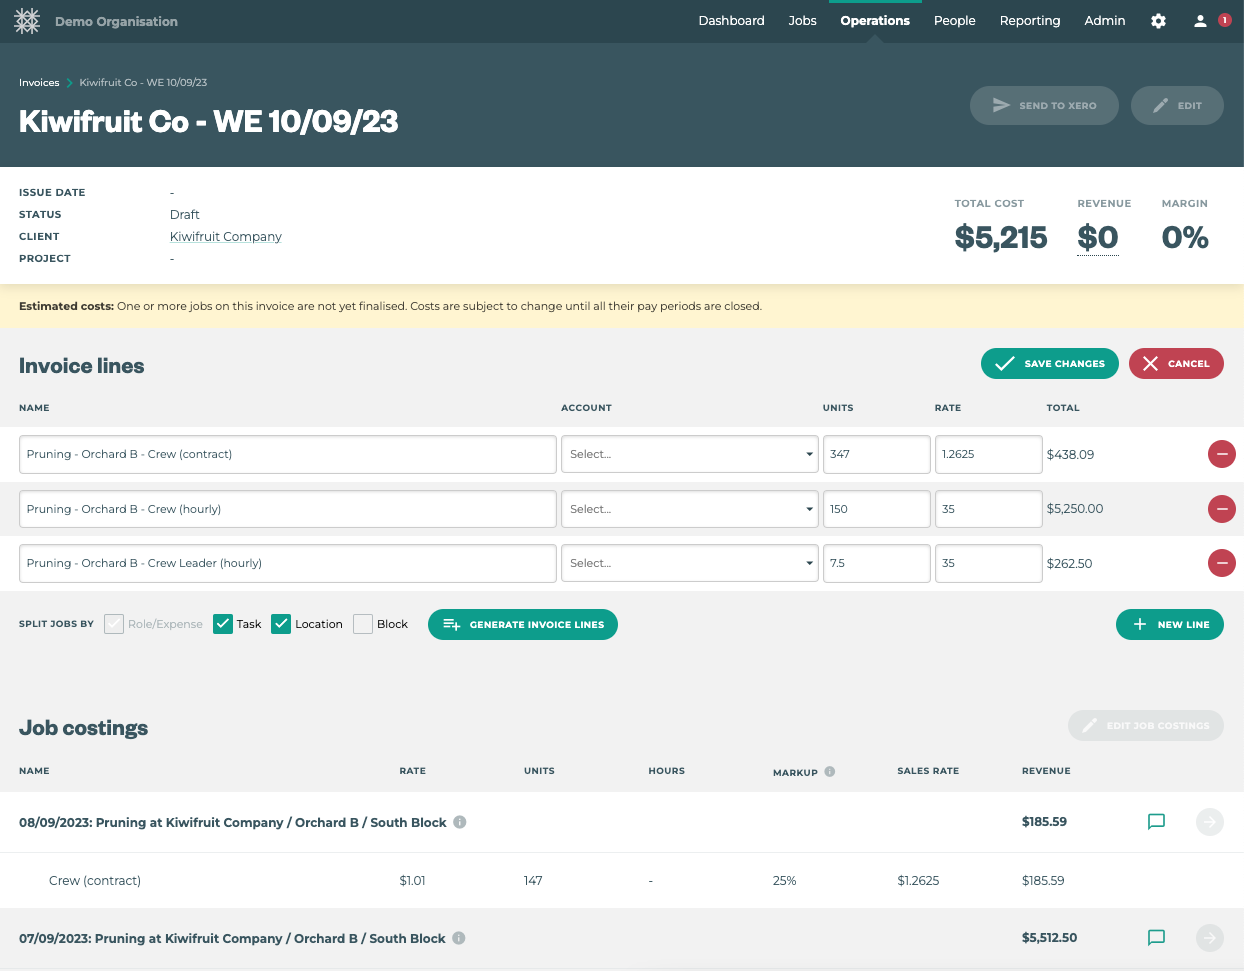
Task: Click the units field showing 347
Action: click(x=876, y=454)
